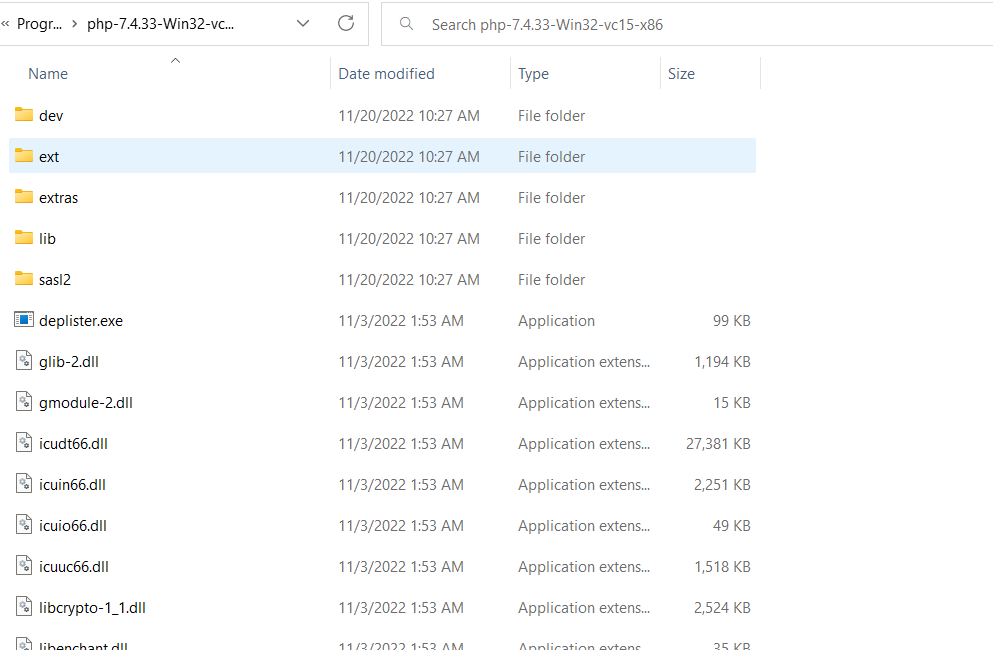Screen dimensions: 993x657
Task: Click the gmodule-2.dll file icon
Action: (x=24, y=402)
